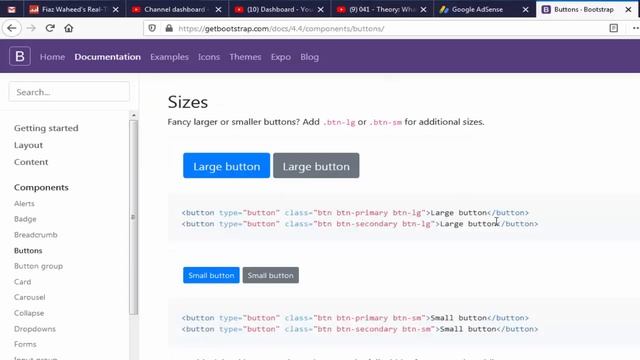This screenshot has width=640, height=360.
Task: Open the Buttons docs link
Action: [x=28, y=250]
